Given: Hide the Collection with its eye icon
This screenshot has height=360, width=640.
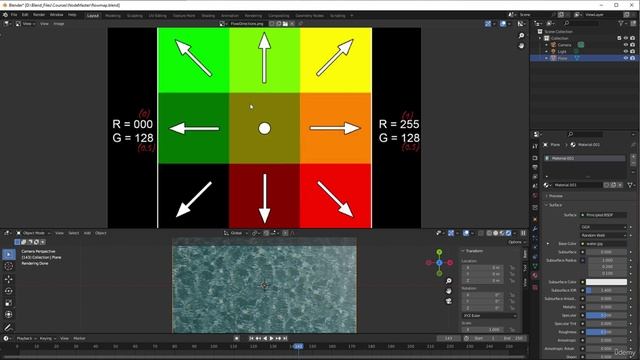Looking at the screenshot, I should 626,38.
